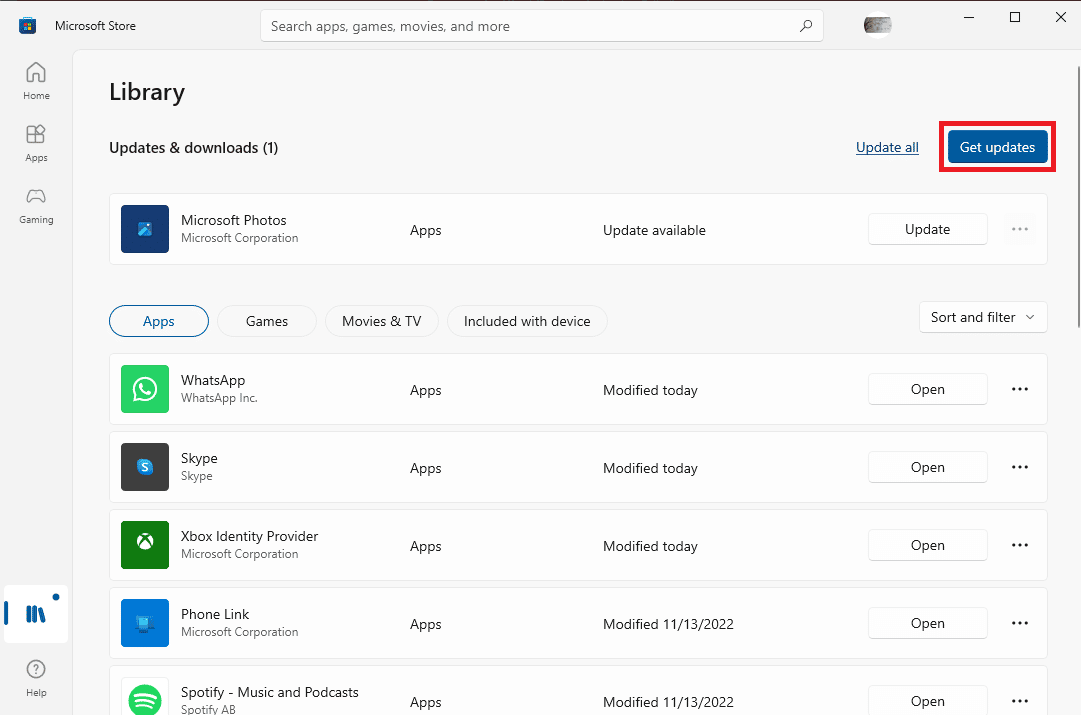Update Microsoft Photos
This screenshot has width=1081, height=715.
[x=927, y=229]
